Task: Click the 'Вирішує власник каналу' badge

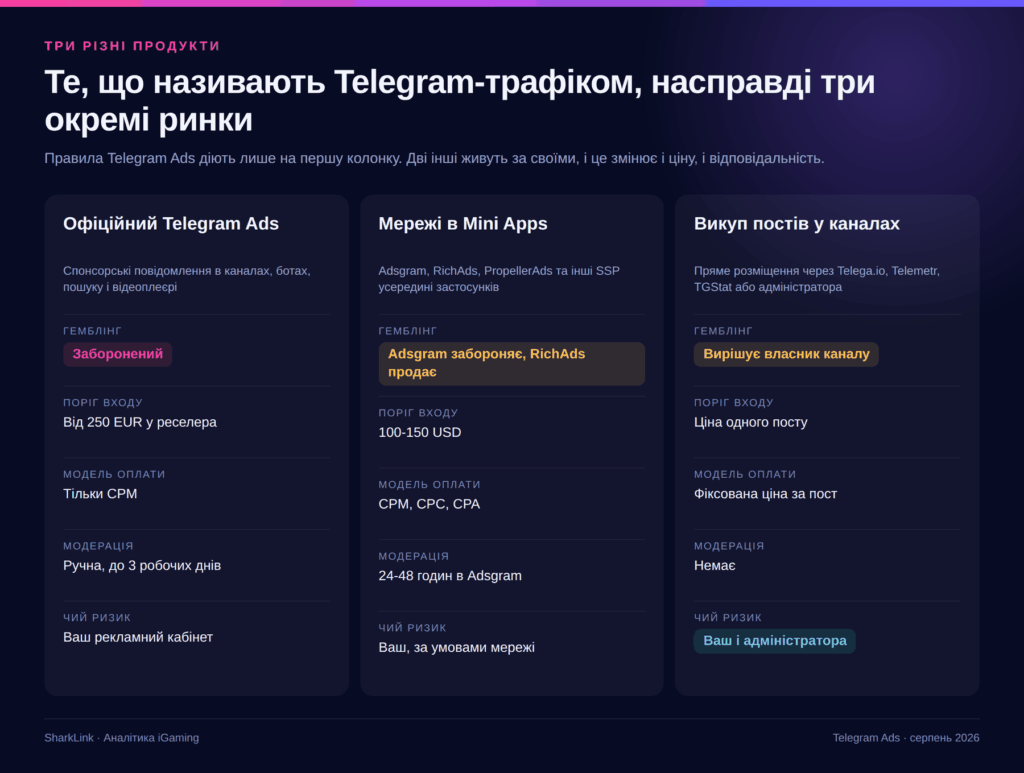Action: click(786, 354)
